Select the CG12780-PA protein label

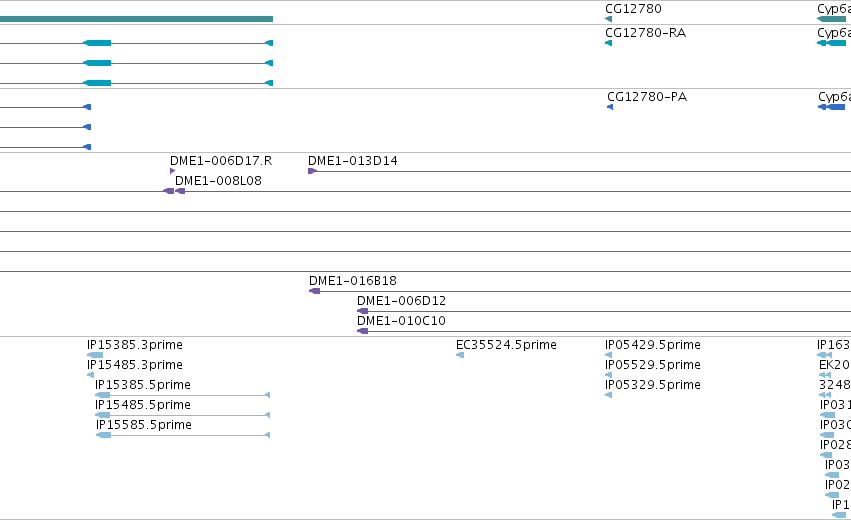647,97
